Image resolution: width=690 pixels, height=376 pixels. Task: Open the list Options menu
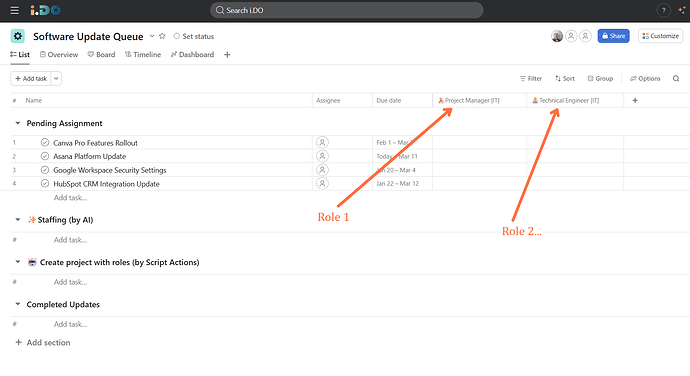click(645, 78)
